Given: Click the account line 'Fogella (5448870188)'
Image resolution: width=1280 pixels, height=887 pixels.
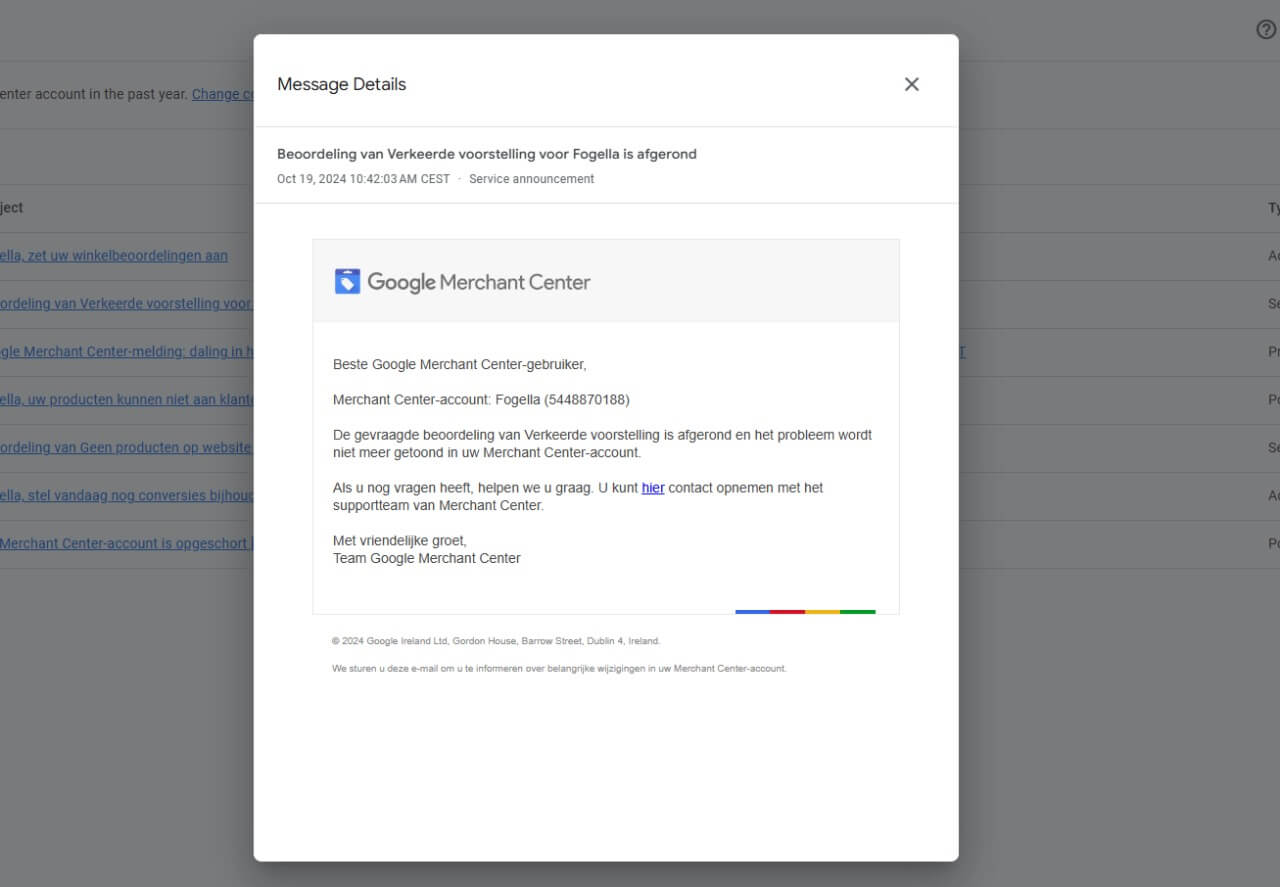Looking at the screenshot, I should tap(563, 400).
